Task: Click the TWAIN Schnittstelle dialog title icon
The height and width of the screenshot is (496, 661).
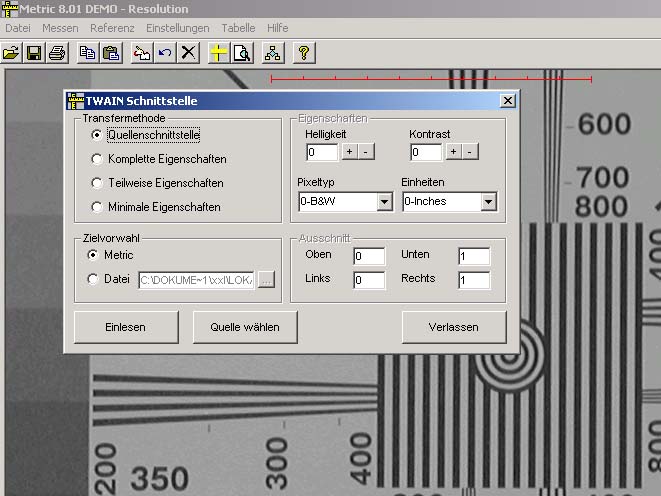Action: [76, 101]
